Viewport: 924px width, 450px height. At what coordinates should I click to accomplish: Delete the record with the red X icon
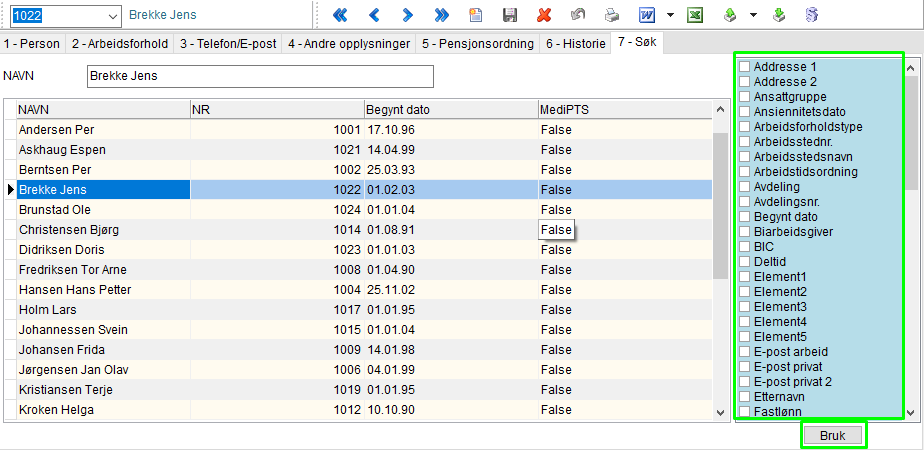(x=544, y=15)
